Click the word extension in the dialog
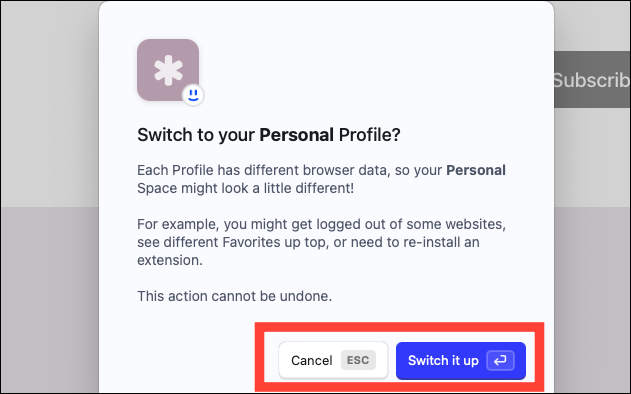This screenshot has height=394, width=631. coord(168,260)
